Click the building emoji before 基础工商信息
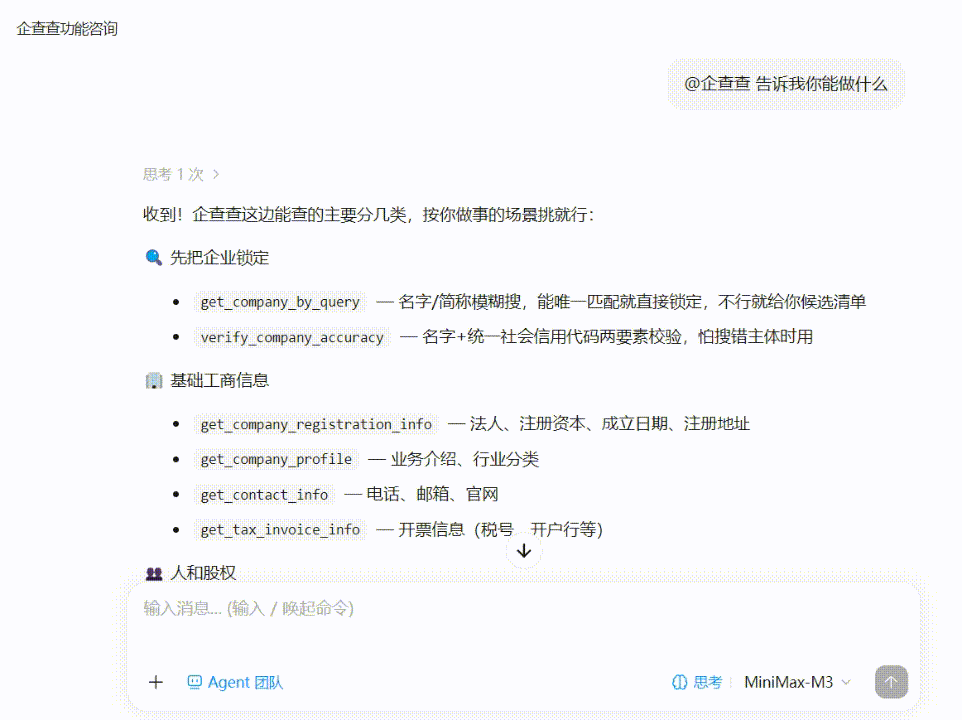962x720 pixels. [153, 381]
